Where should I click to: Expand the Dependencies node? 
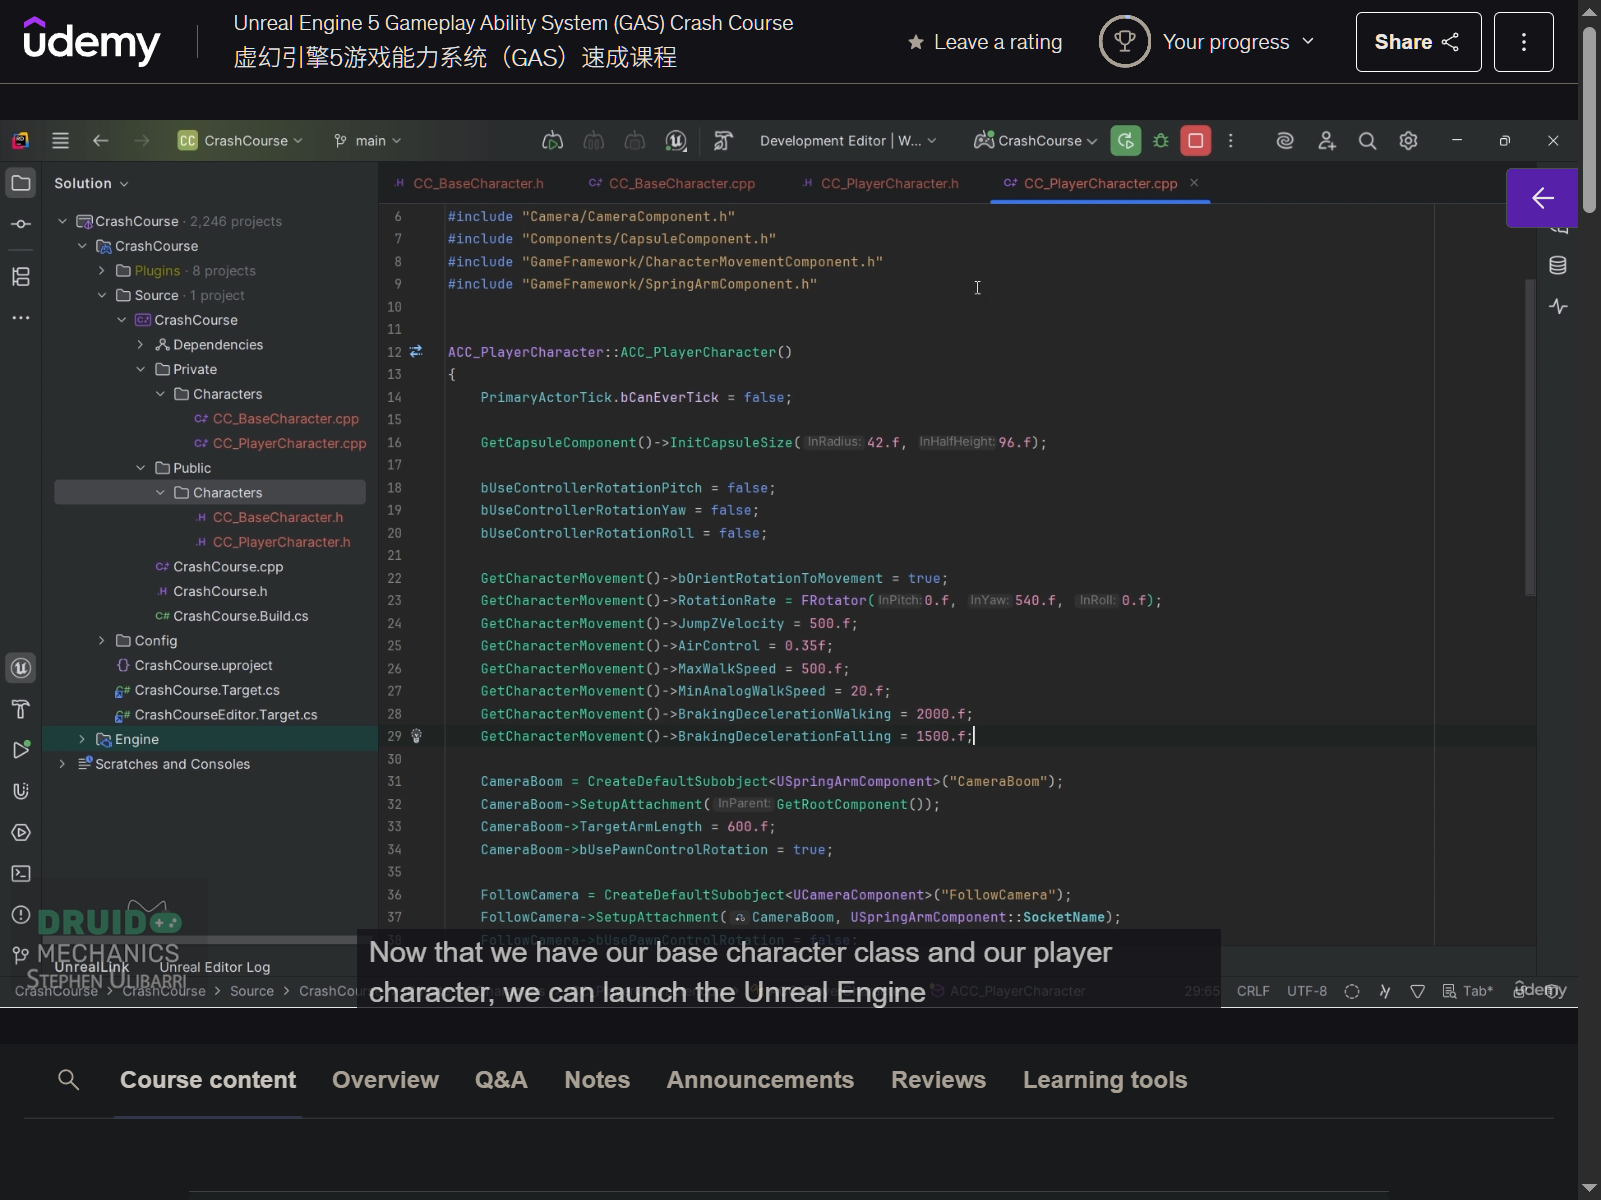[x=140, y=345]
